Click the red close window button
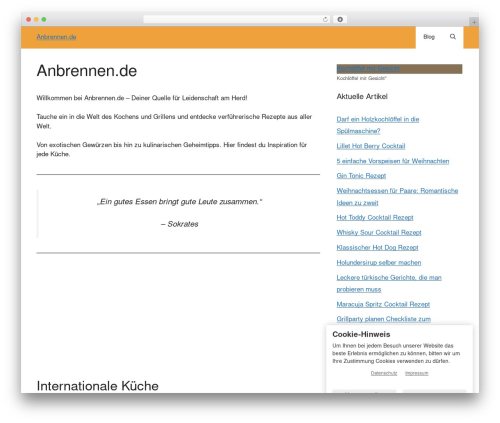500x423 pixels. click(x=29, y=20)
